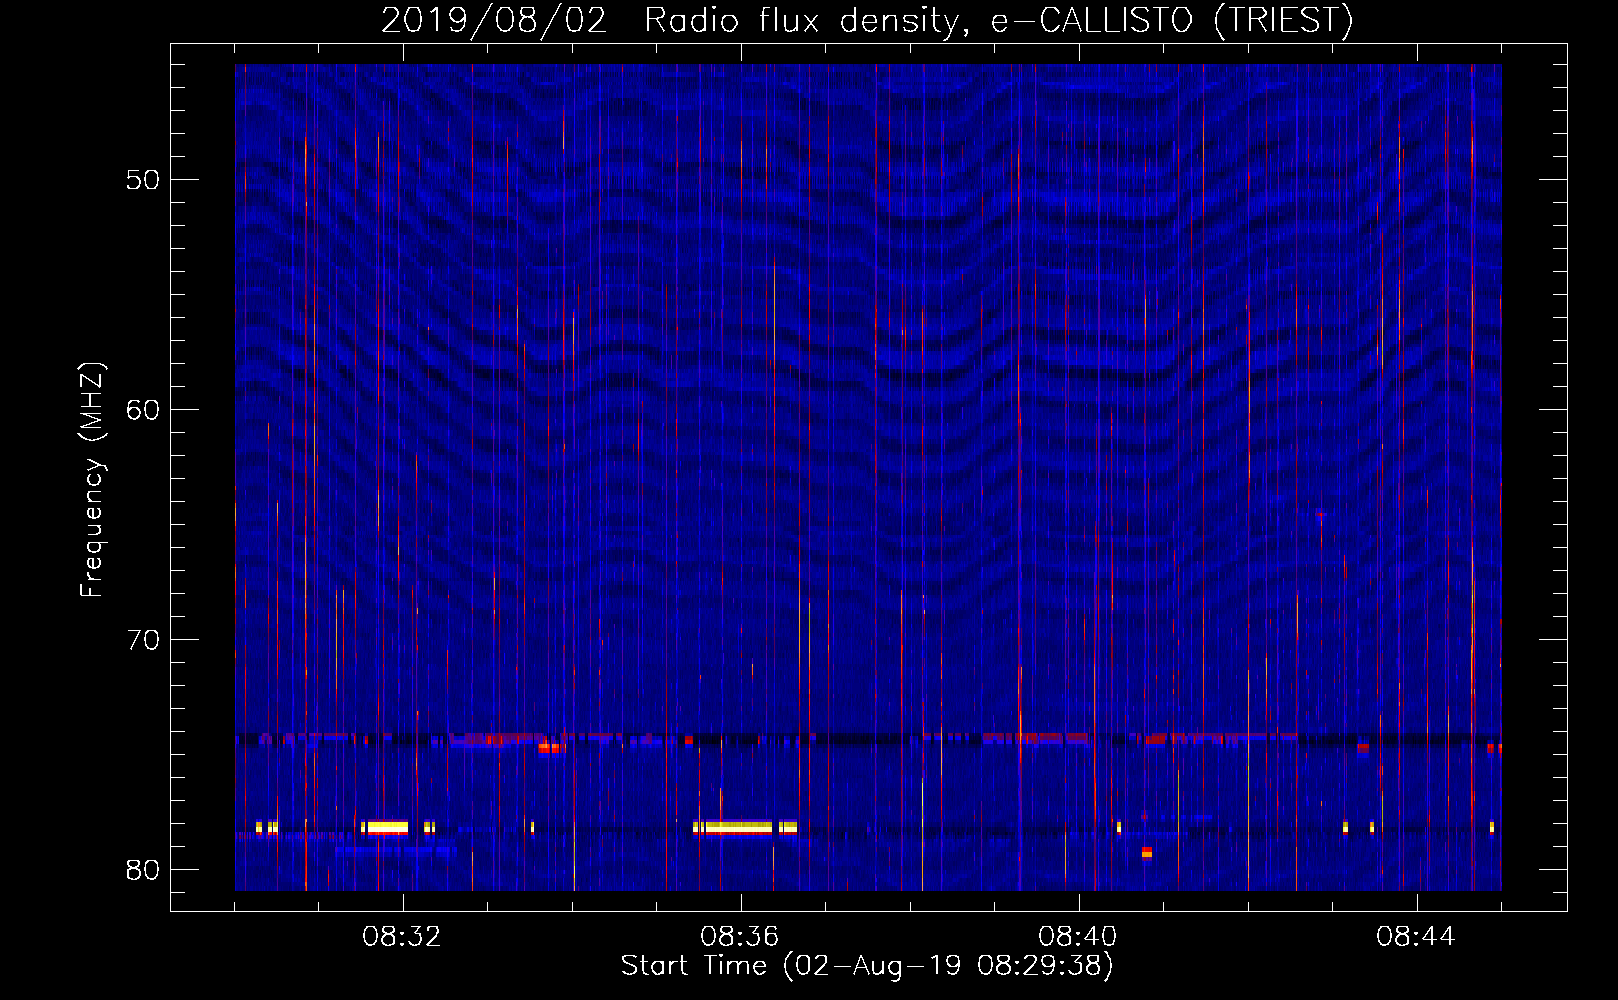Click the 60 frequency tick label
Viewport: 1618px width, 1000px height.
(x=143, y=410)
